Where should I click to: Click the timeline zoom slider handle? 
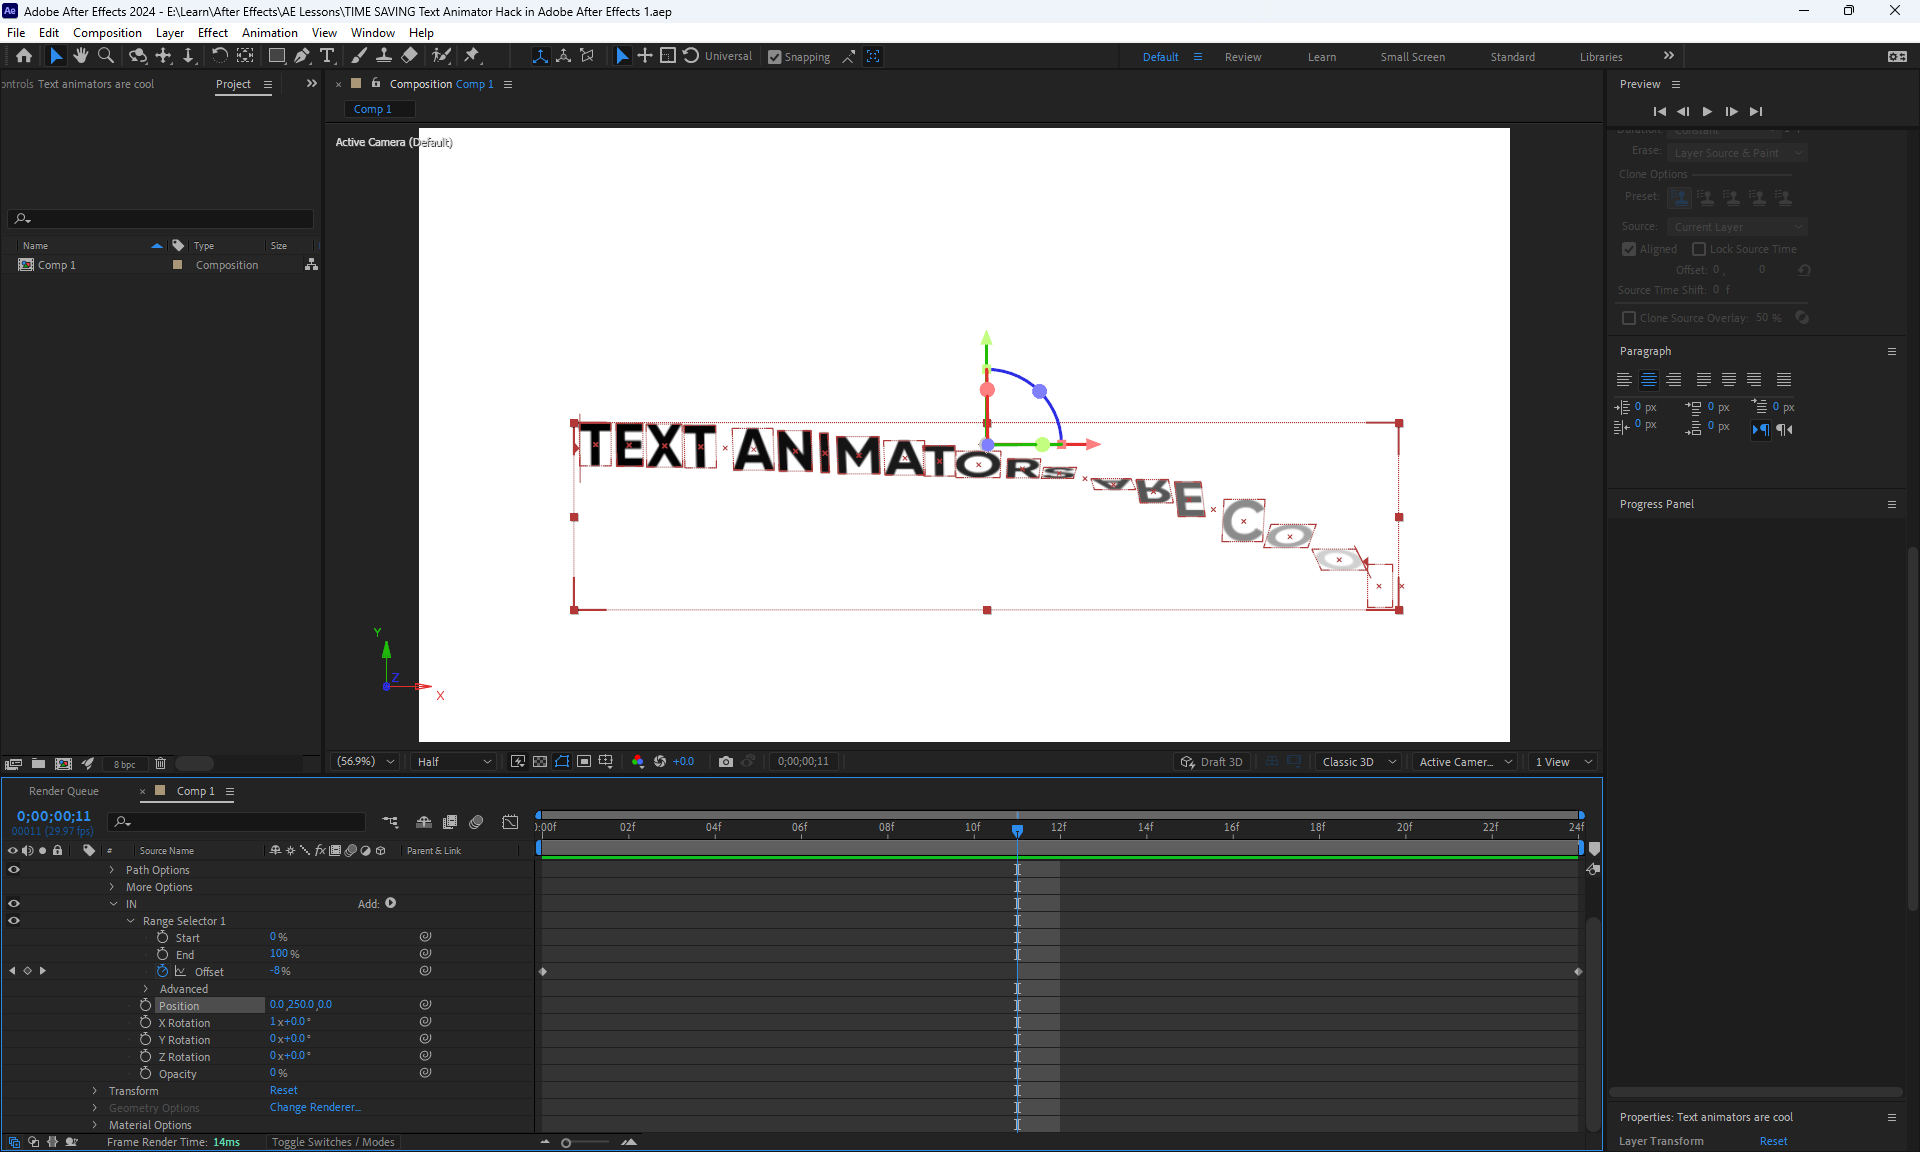click(566, 1143)
